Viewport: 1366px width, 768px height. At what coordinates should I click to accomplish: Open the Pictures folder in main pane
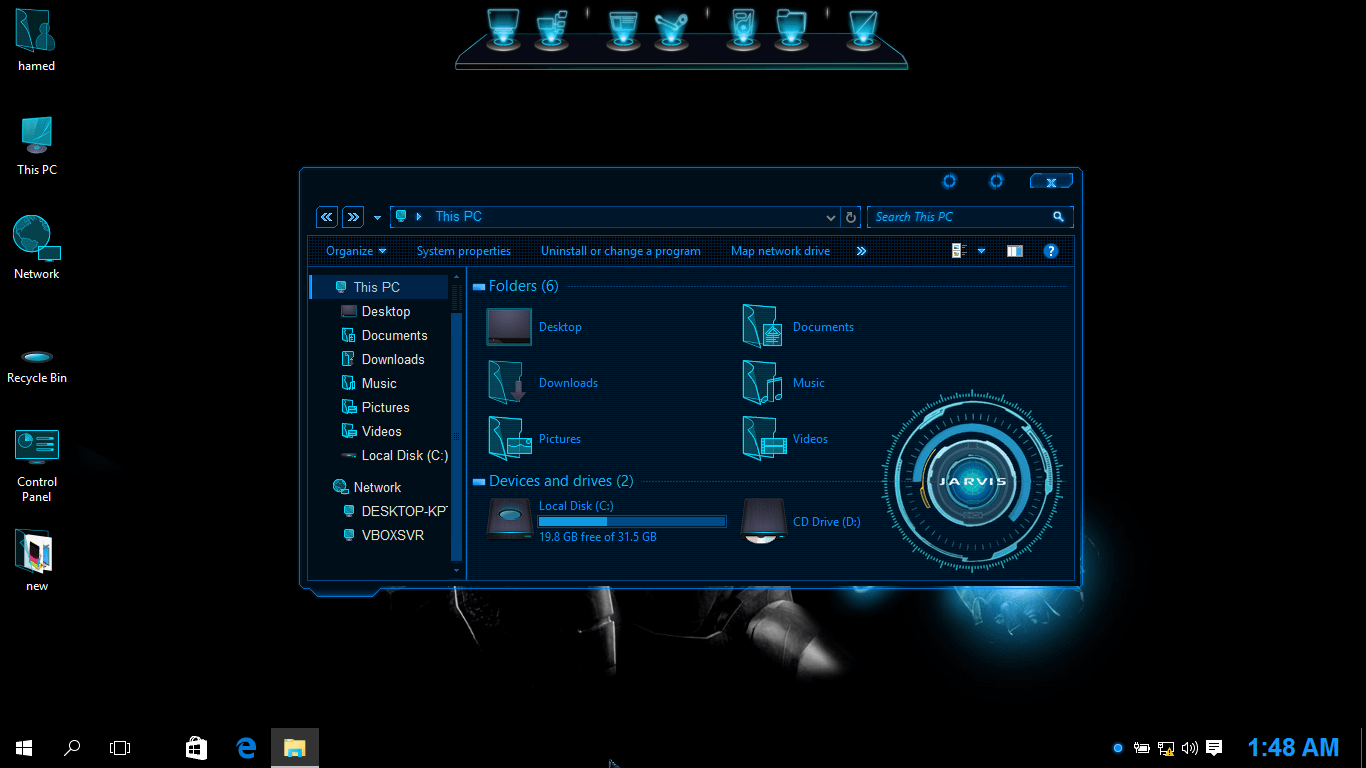[x=534, y=439]
